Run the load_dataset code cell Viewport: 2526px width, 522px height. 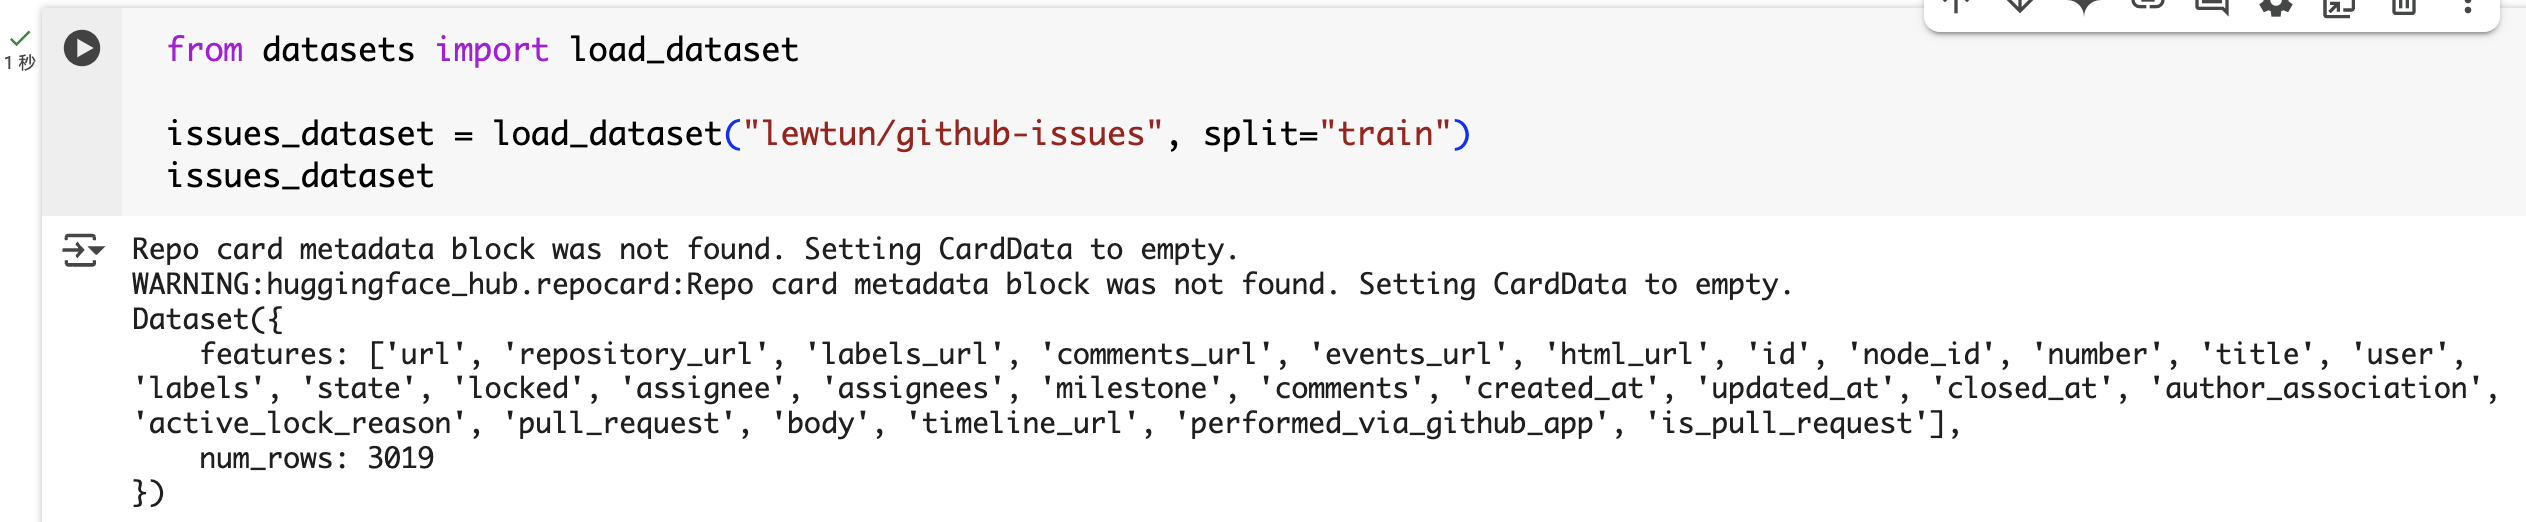click(x=82, y=48)
